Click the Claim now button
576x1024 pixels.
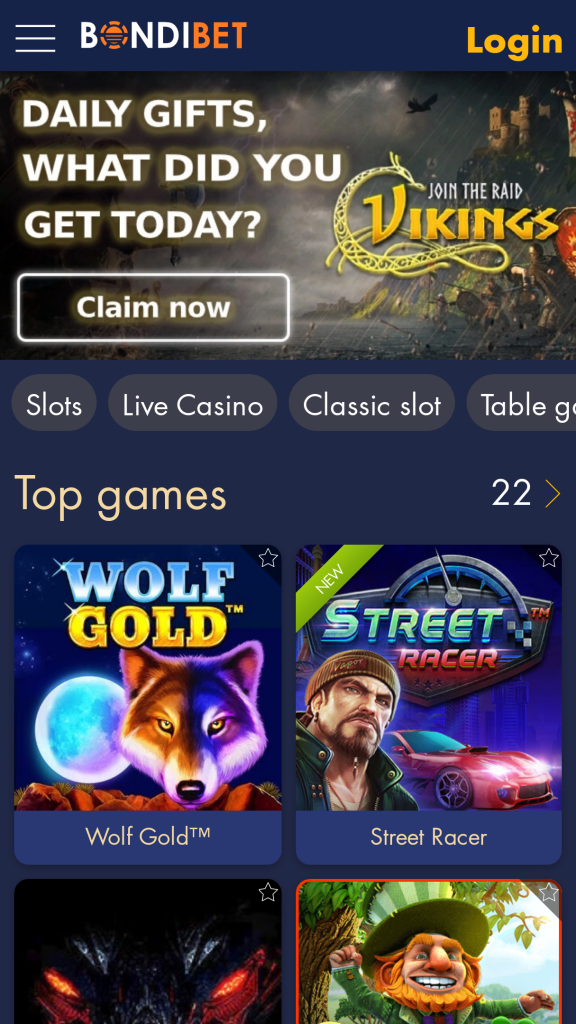(153, 308)
